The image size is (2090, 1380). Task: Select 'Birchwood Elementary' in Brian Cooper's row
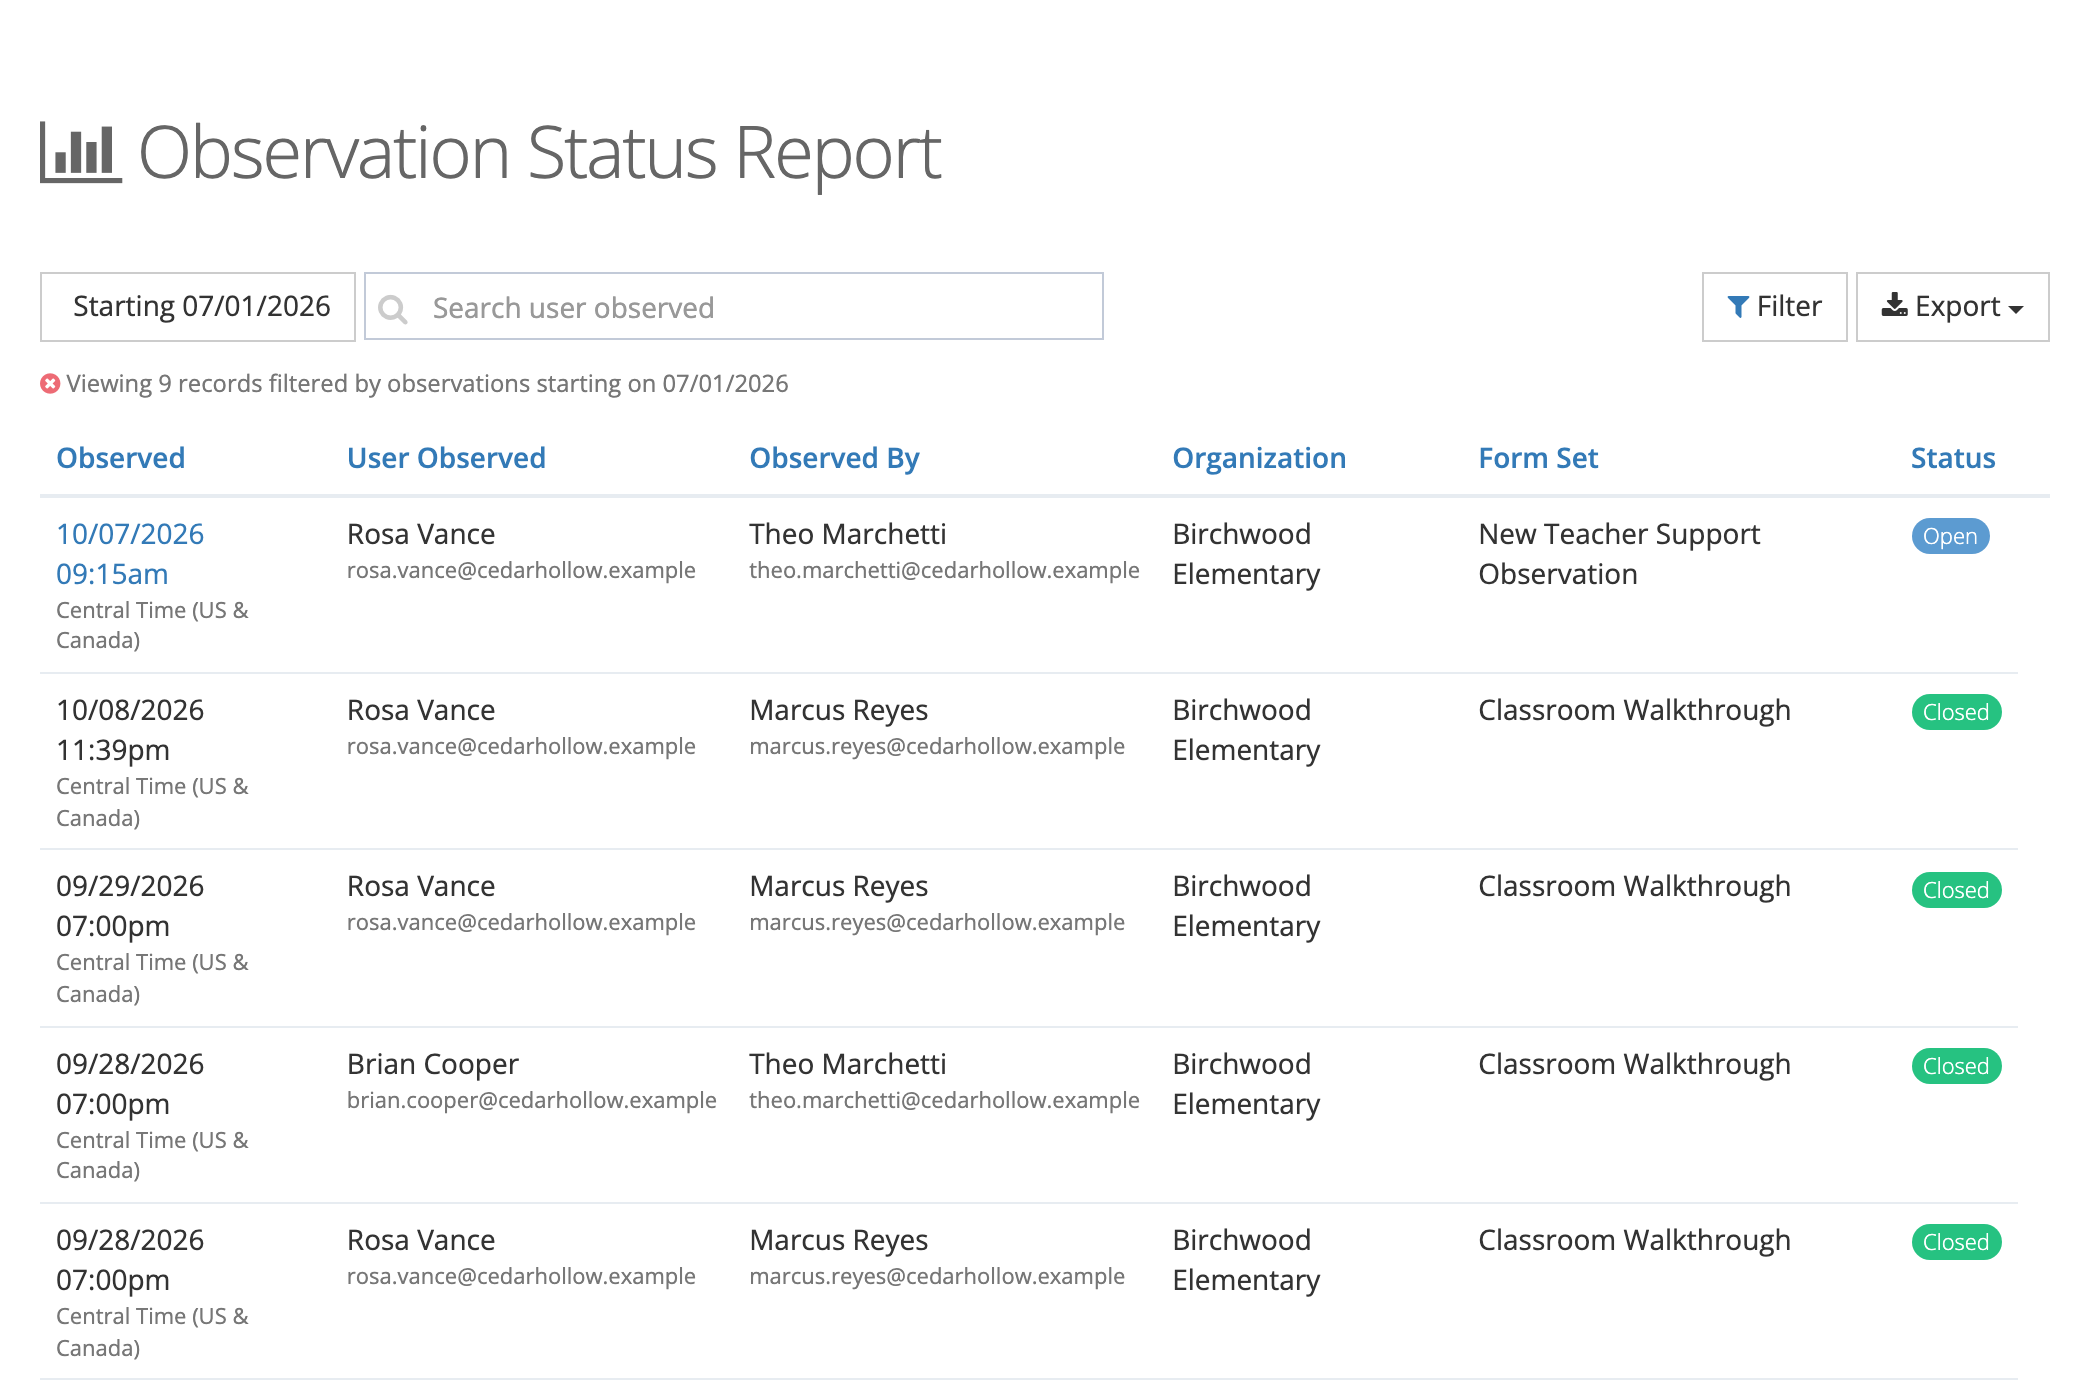[1246, 1084]
